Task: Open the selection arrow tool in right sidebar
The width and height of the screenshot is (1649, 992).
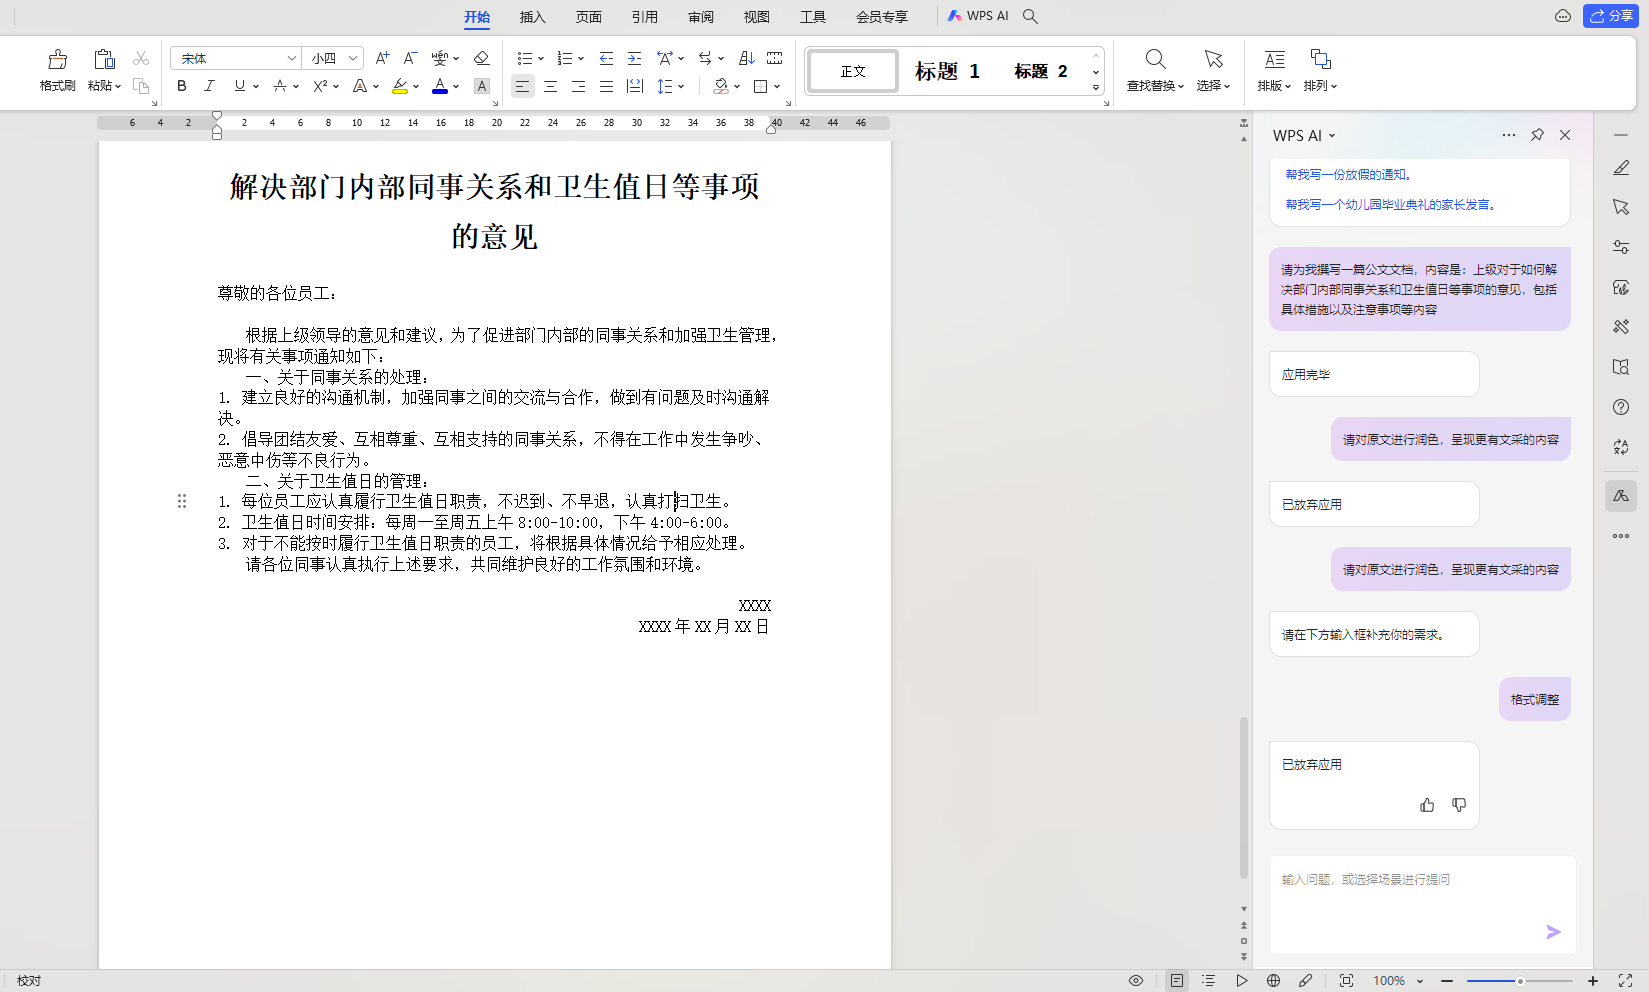Action: click(1621, 207)
